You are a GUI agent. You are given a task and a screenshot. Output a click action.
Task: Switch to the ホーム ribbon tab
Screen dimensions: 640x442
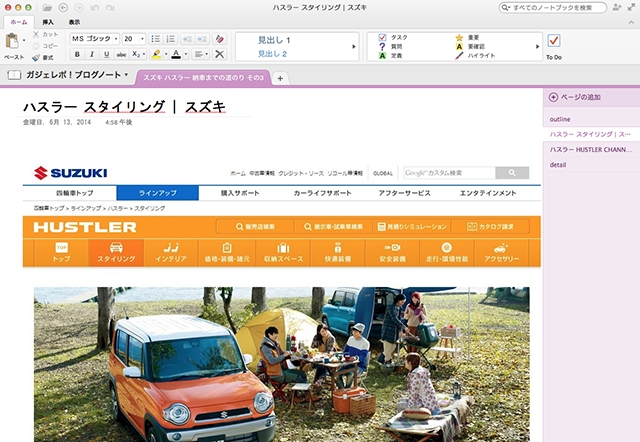pos(19,22)
